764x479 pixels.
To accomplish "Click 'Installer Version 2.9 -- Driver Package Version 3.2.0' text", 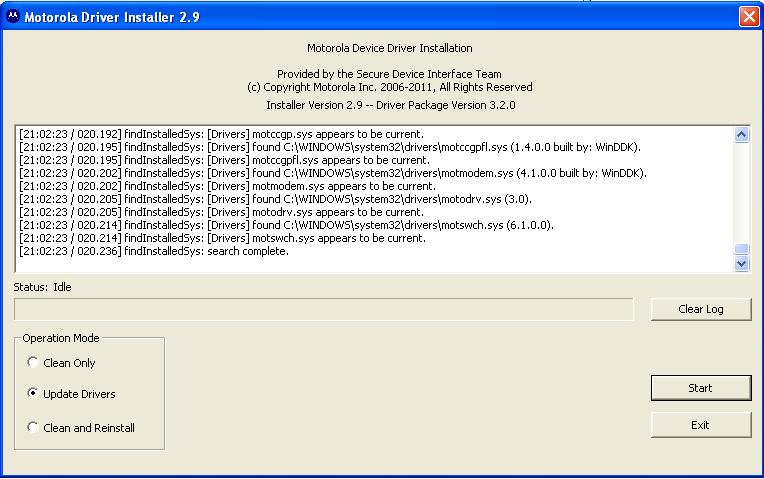I will point(391,105).
